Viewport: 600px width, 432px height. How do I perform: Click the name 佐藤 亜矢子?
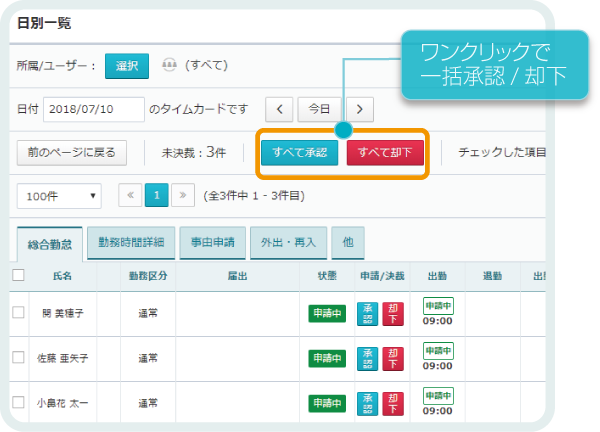tap(63, 359)
